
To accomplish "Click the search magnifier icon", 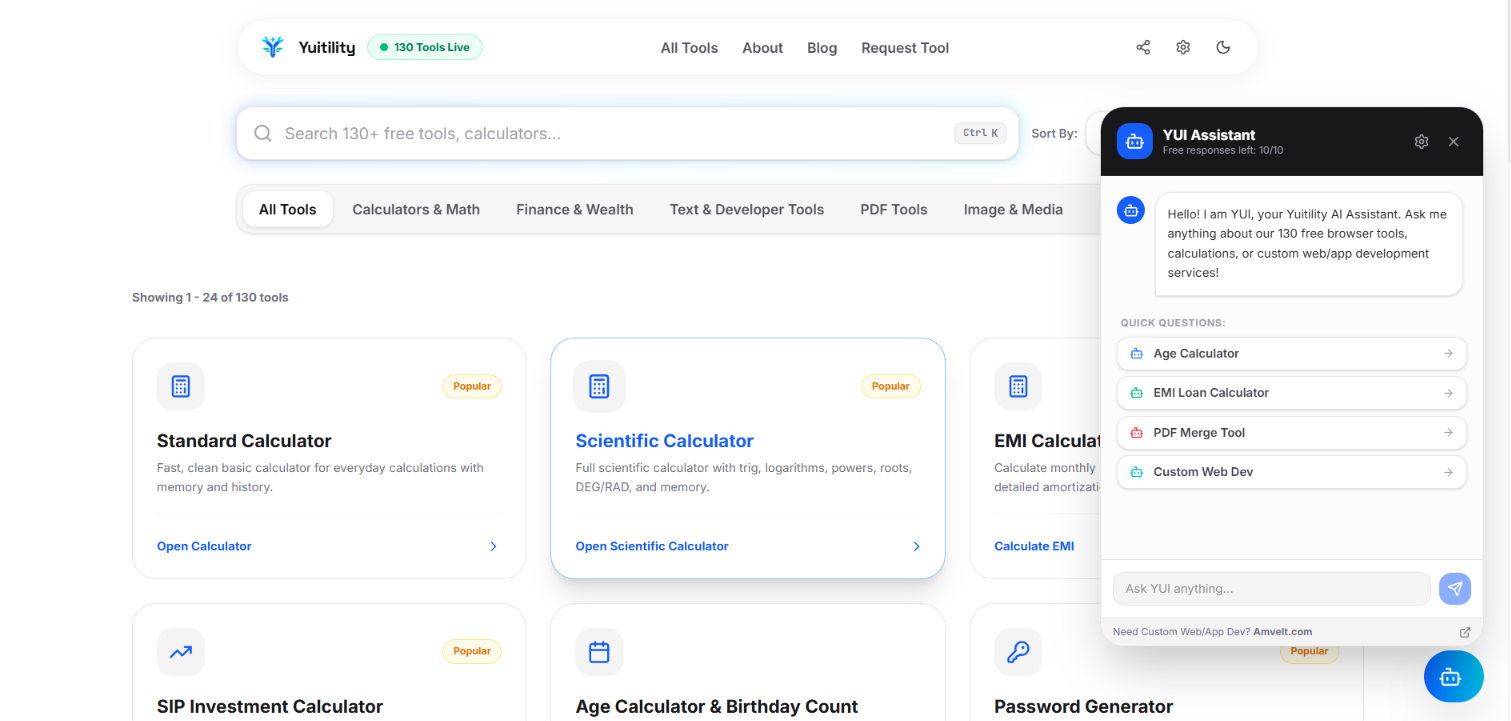I will point(263,133).
